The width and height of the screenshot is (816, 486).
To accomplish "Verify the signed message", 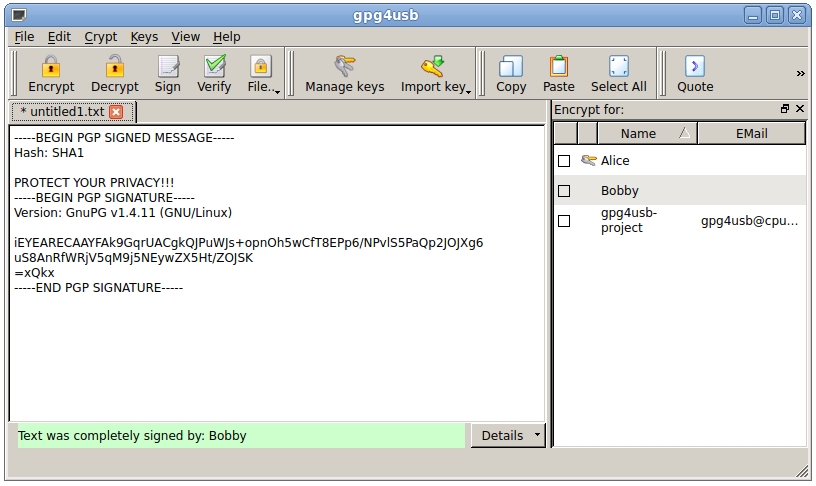I will click(x=214, y=73).
